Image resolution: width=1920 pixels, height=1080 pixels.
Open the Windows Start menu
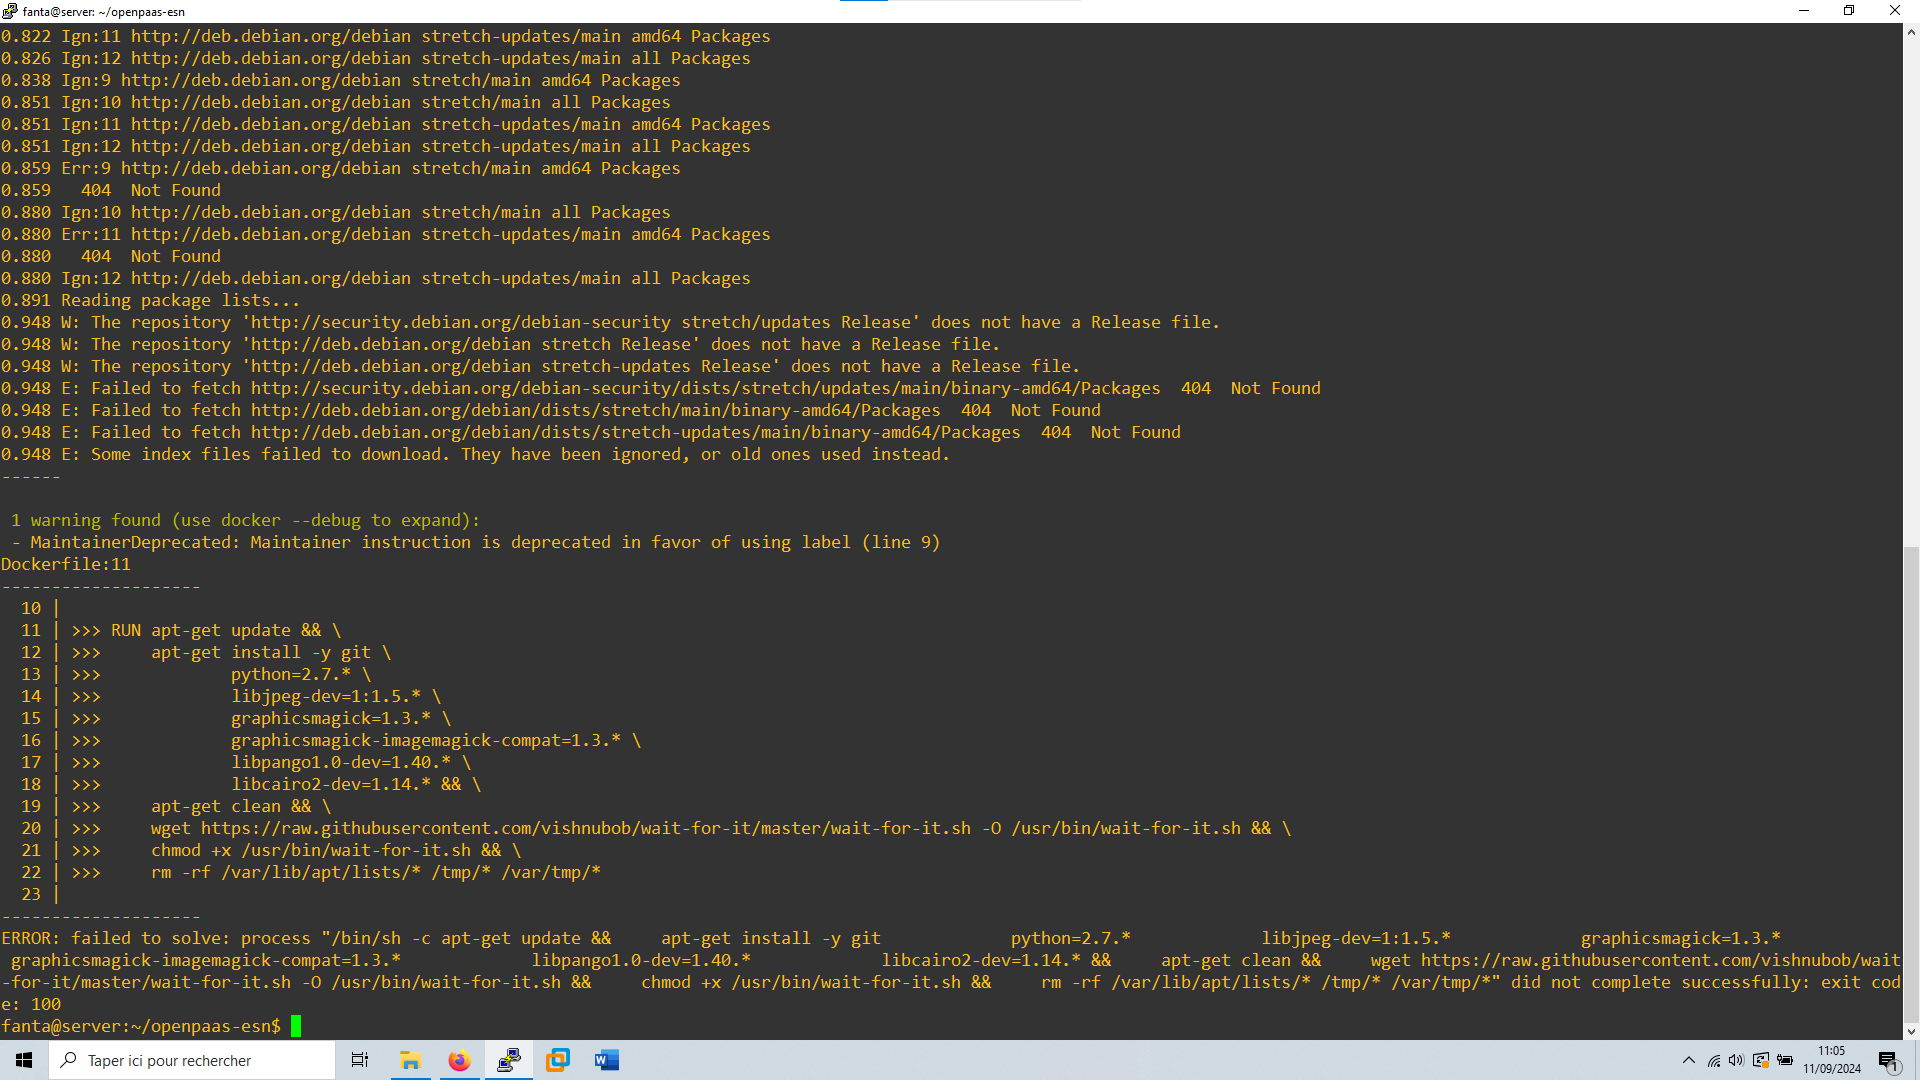click(x=24, y=1060)
